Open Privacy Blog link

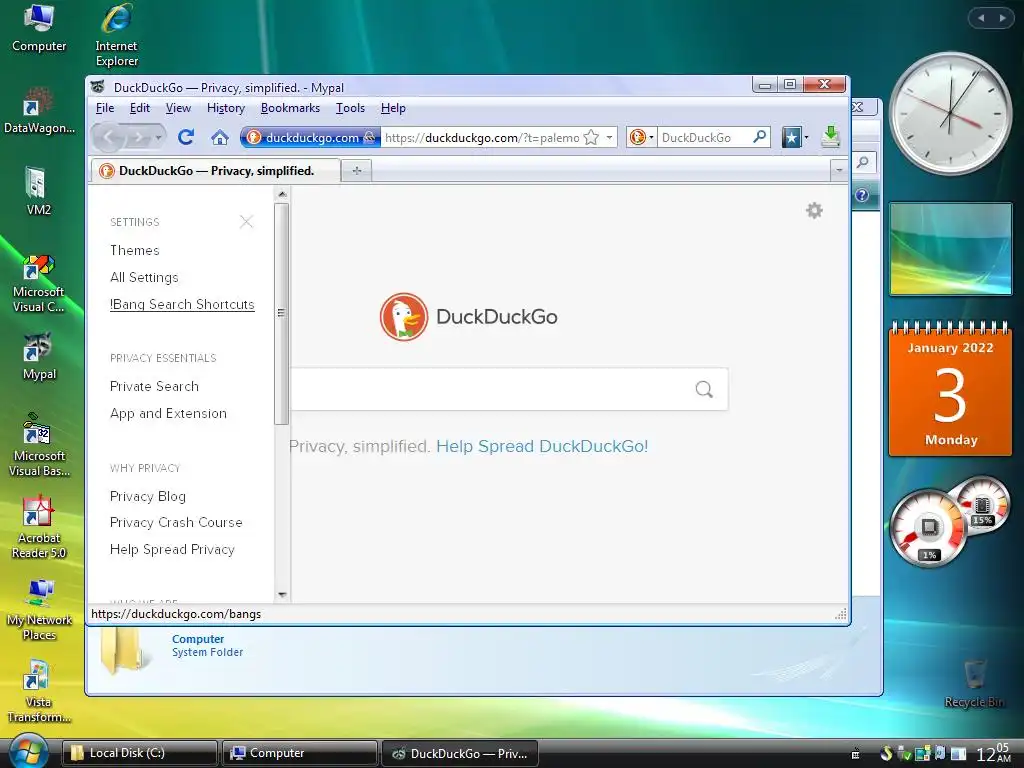(148, 496)
